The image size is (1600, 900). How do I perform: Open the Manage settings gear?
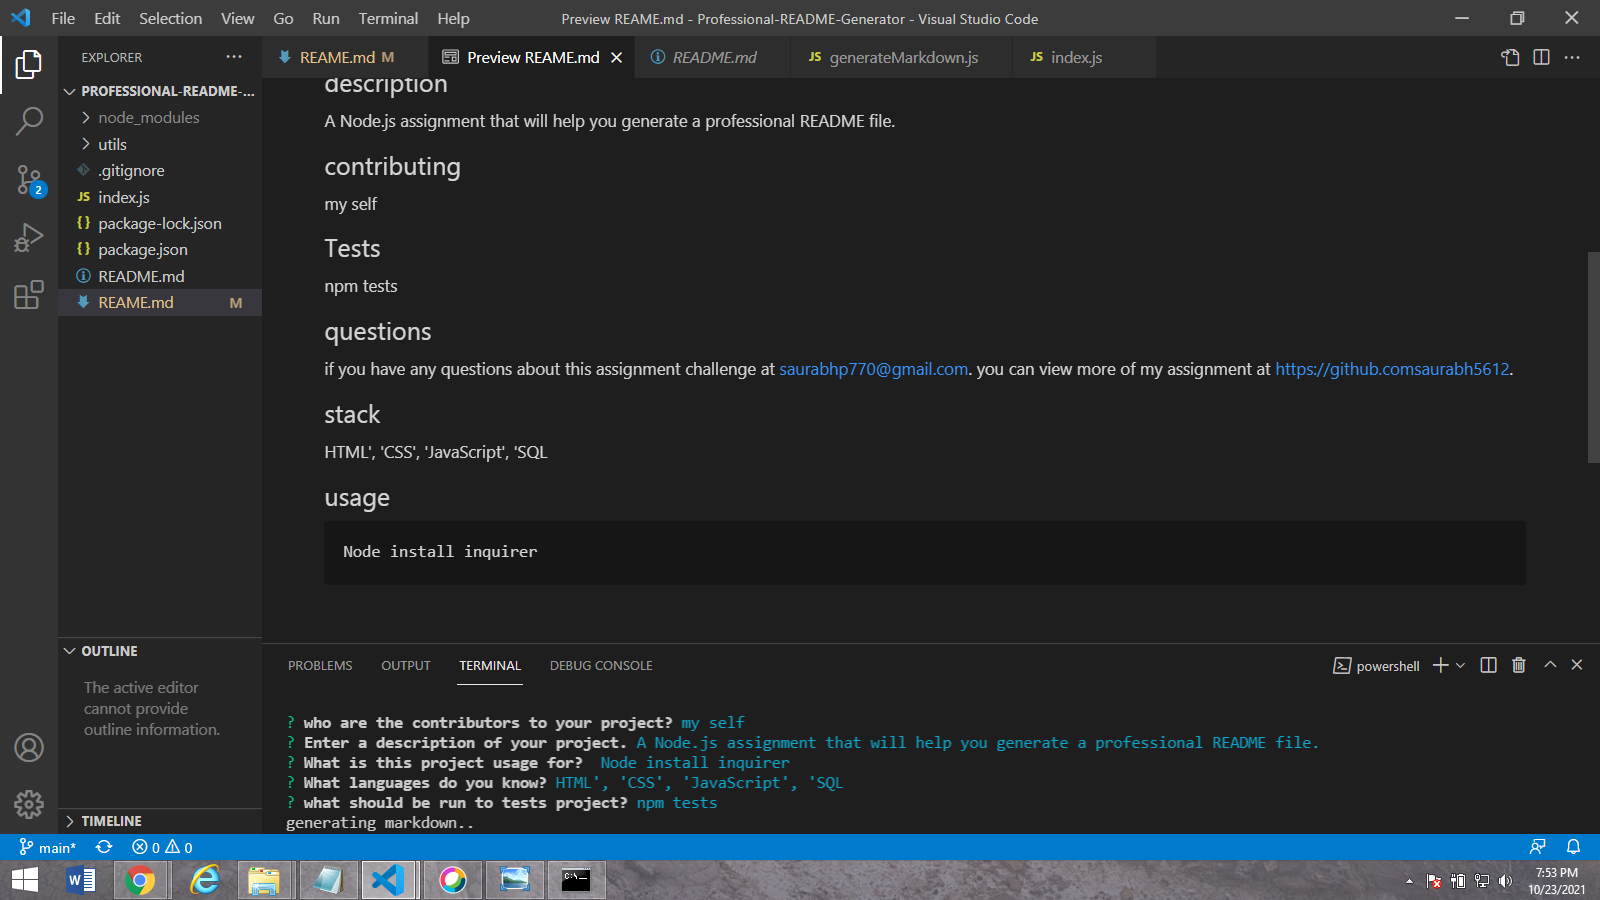click(29, 804)
